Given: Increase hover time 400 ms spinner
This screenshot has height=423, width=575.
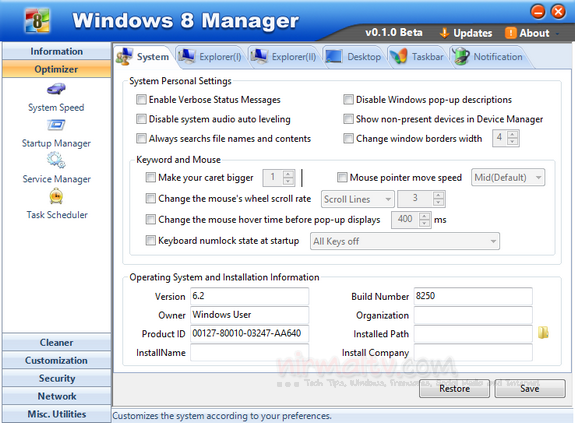Looking at the screenshot, I should (x=424, y=216).
